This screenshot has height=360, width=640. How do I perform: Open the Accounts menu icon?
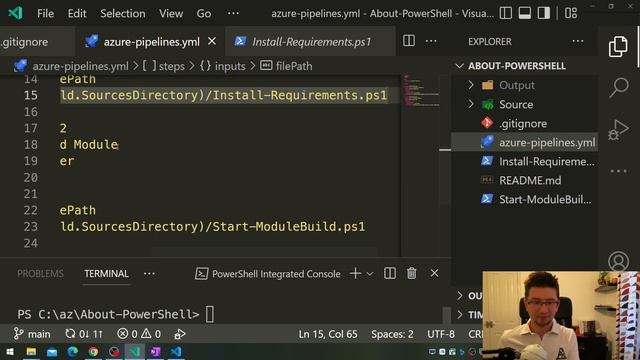618,261
